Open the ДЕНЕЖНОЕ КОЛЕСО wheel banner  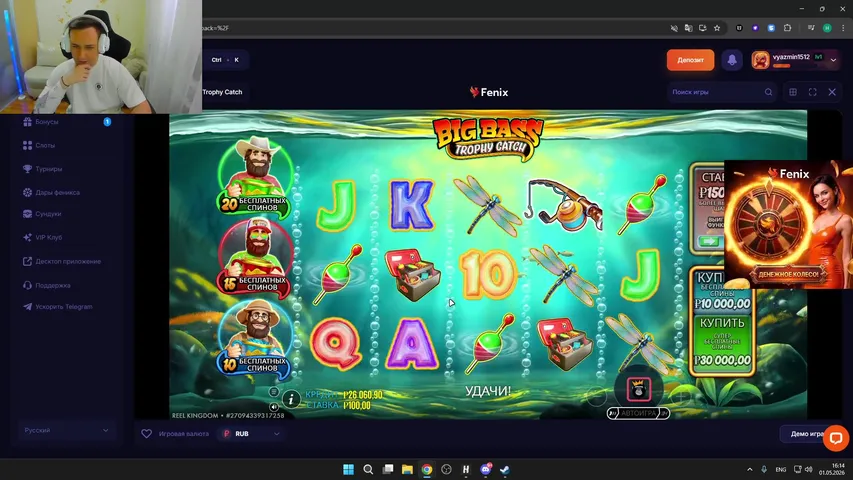point(788,224)
